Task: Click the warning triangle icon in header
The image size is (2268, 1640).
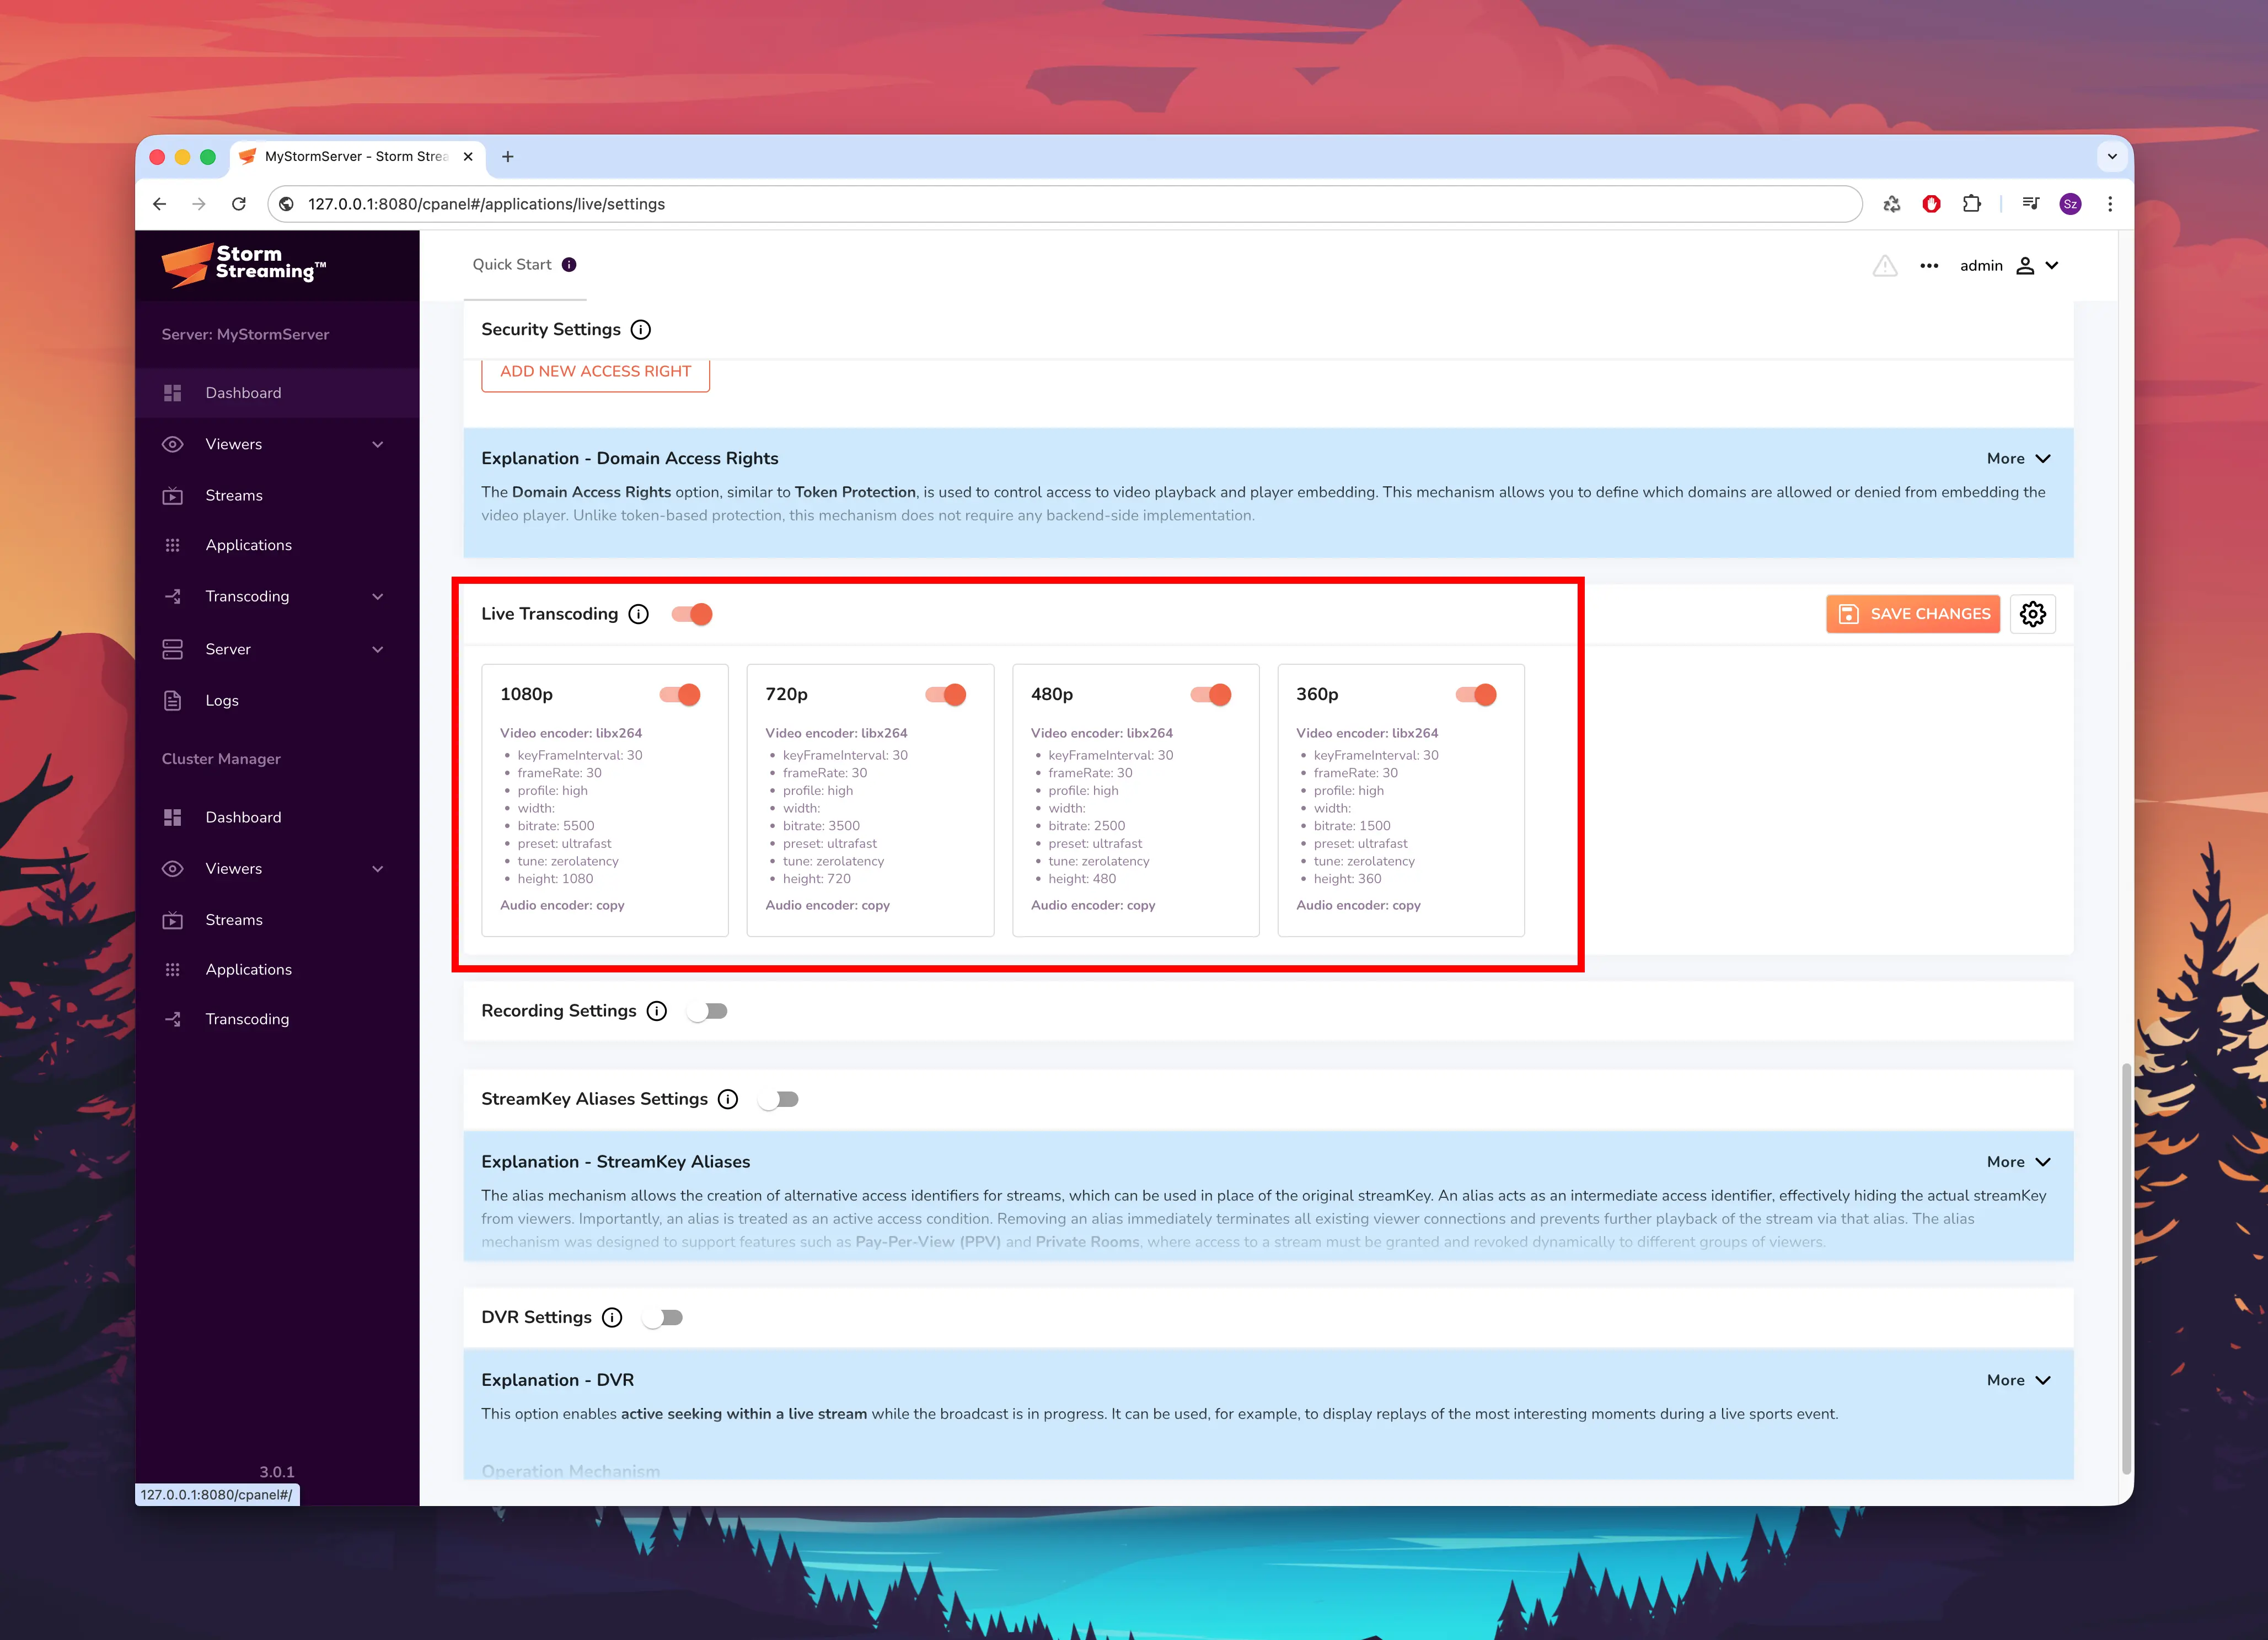Action: point(1884,266)
